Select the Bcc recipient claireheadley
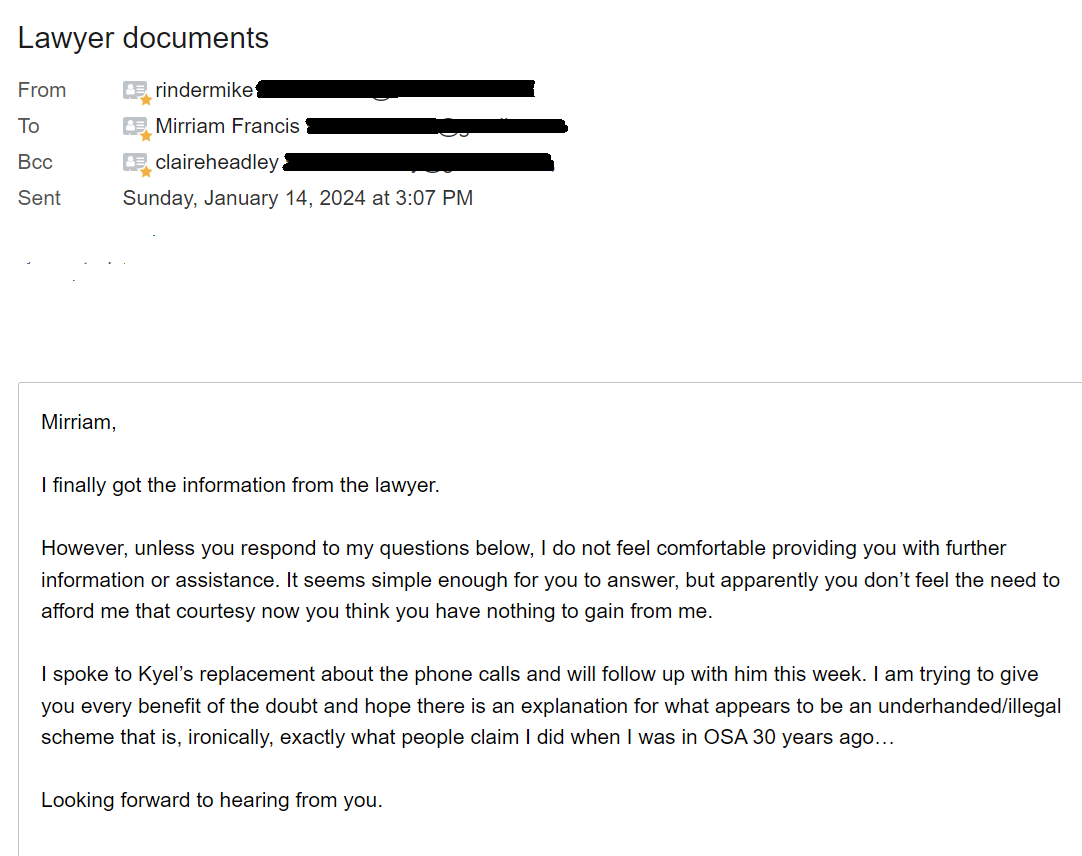The width and height of the screenshot is (1082, 856). [217, 162]
